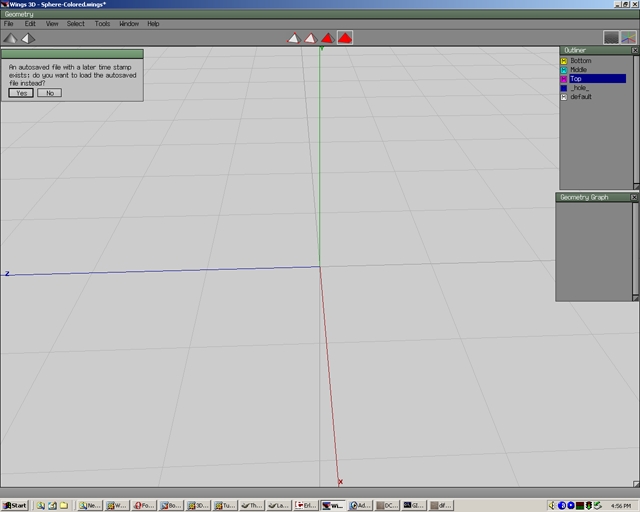The image size is (640, 512).
Task: Select body selection mode pyramid icon
Action: coord(345,38)
